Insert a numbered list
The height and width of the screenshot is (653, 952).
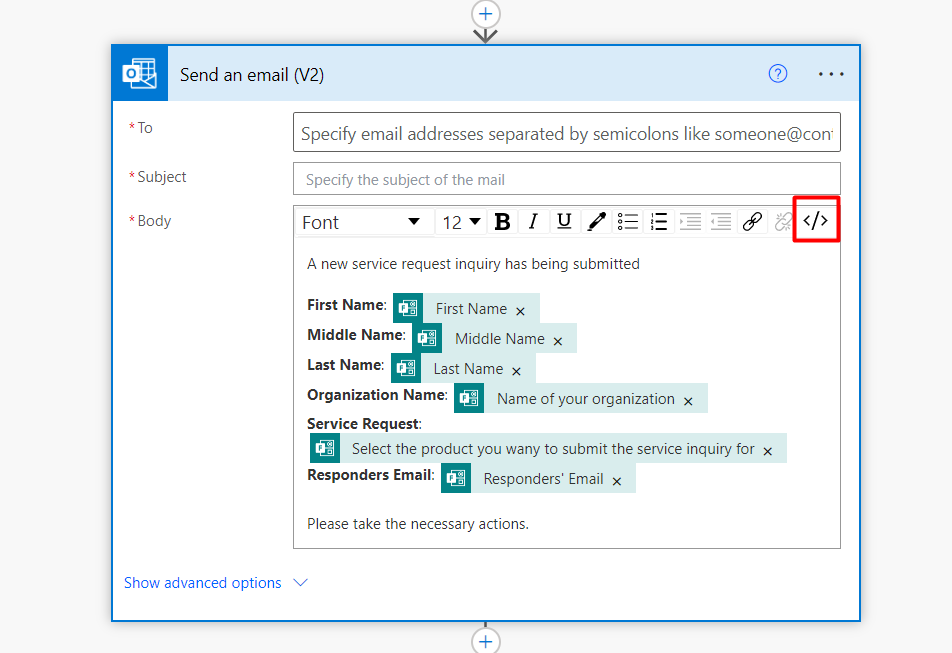(659, 222)
